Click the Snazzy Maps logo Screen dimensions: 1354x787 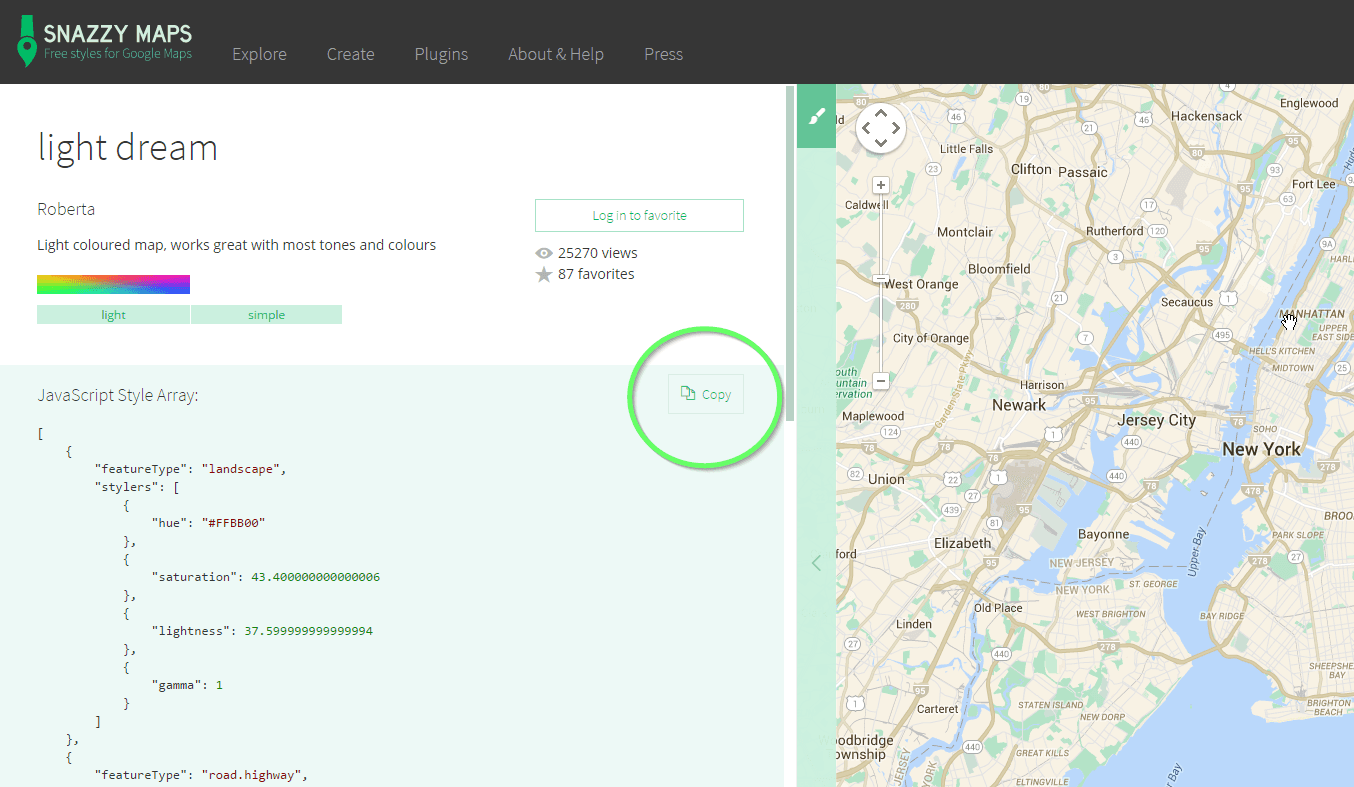pyautogui.click(x=104, y=42)
